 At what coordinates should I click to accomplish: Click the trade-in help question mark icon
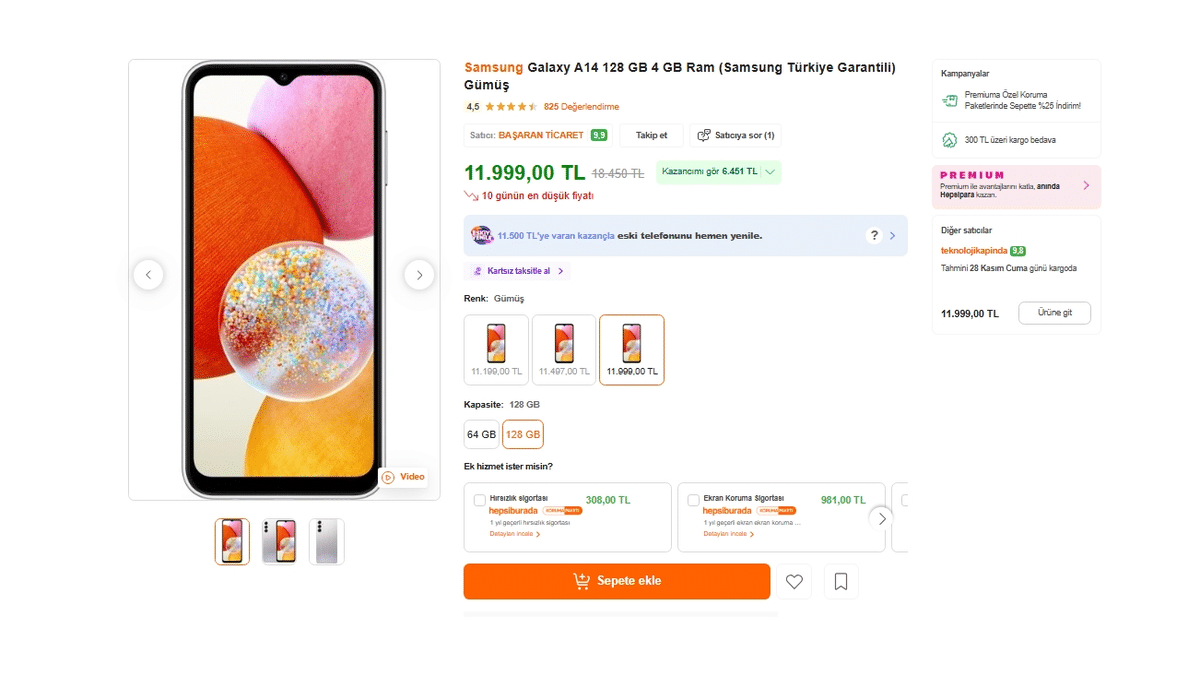872,234
